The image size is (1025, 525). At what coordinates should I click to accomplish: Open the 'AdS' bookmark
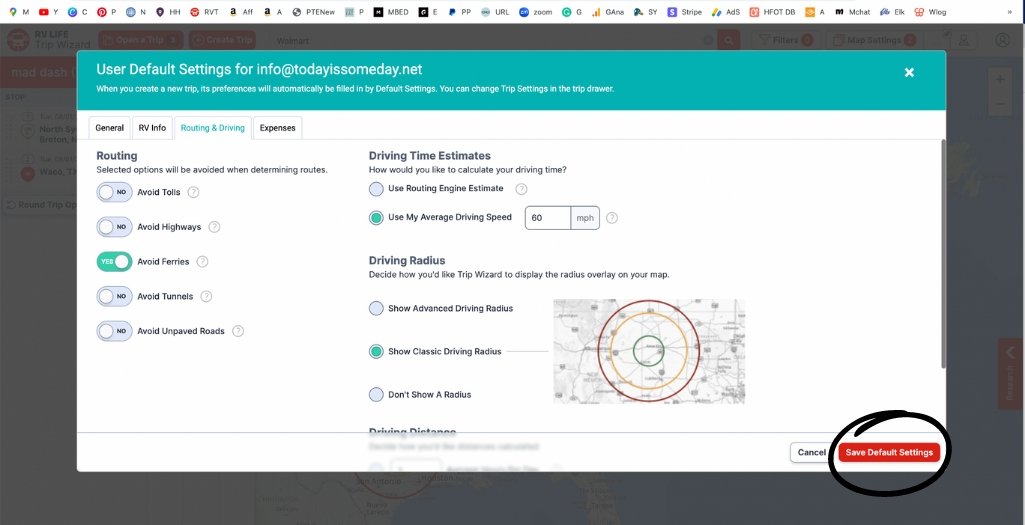(726, 12)
